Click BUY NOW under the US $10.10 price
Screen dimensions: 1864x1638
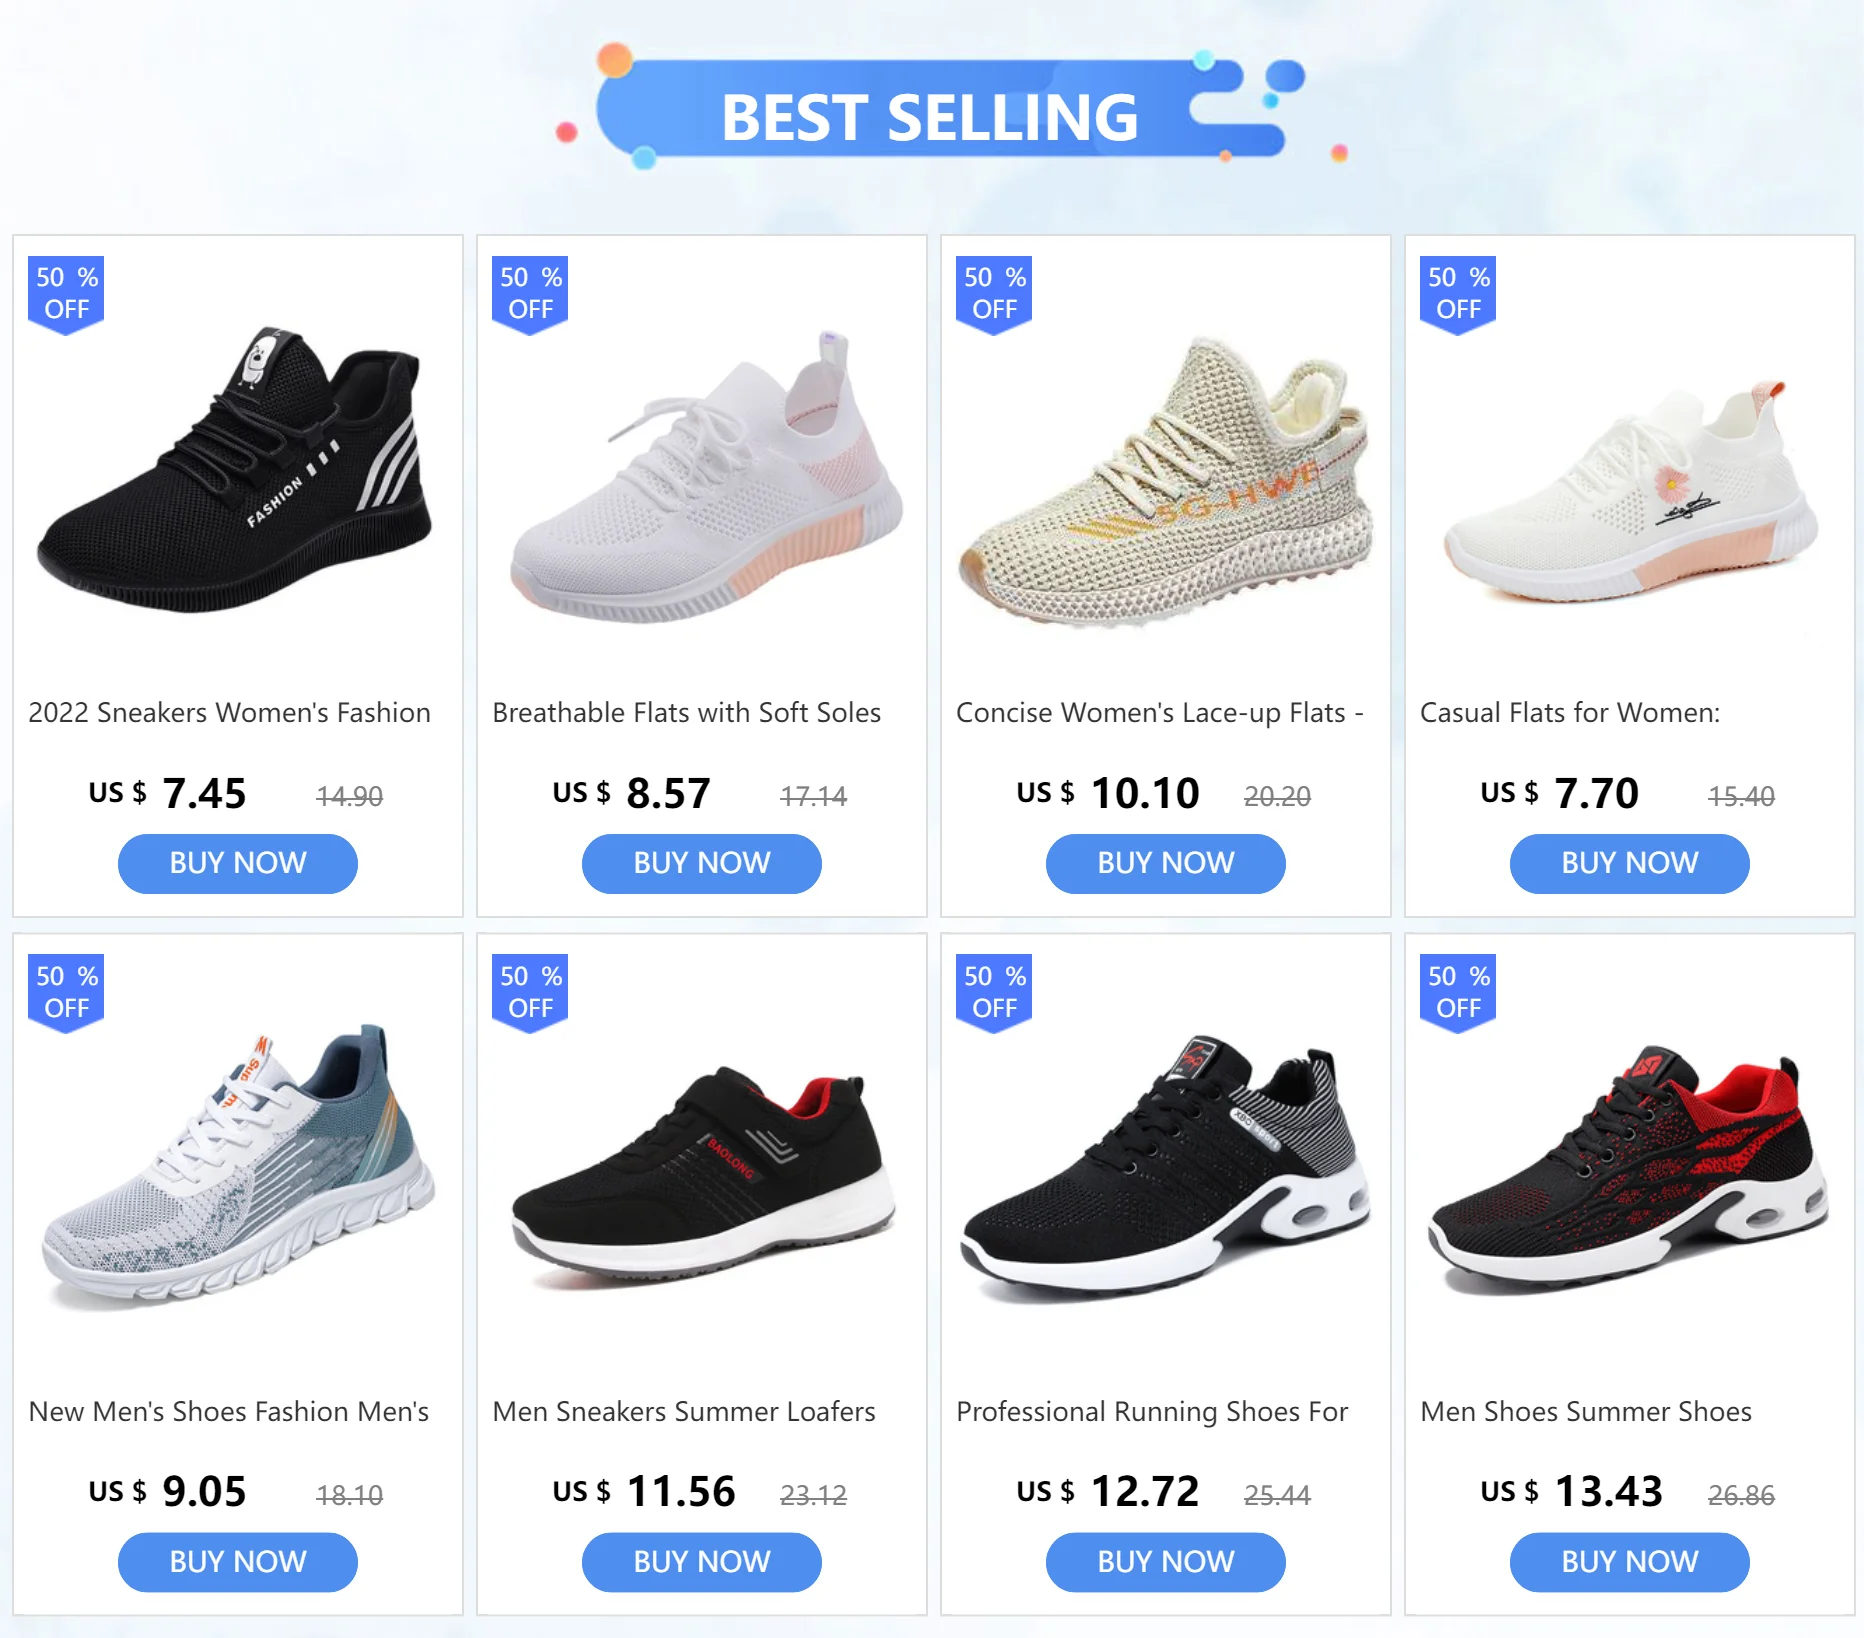point(1166,863)
